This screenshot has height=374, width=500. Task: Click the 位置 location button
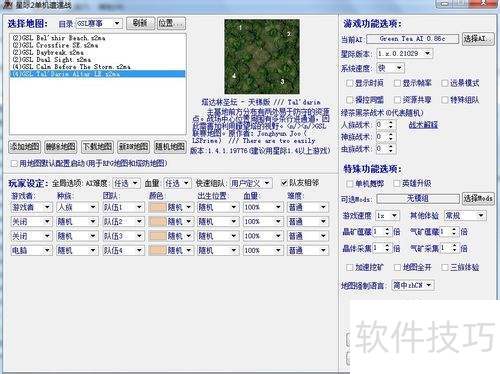(171, 23)
